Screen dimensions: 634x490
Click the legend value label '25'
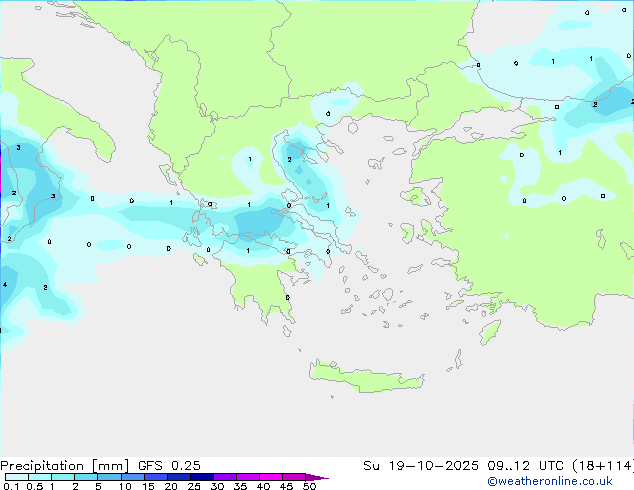(x=194, y=486)
